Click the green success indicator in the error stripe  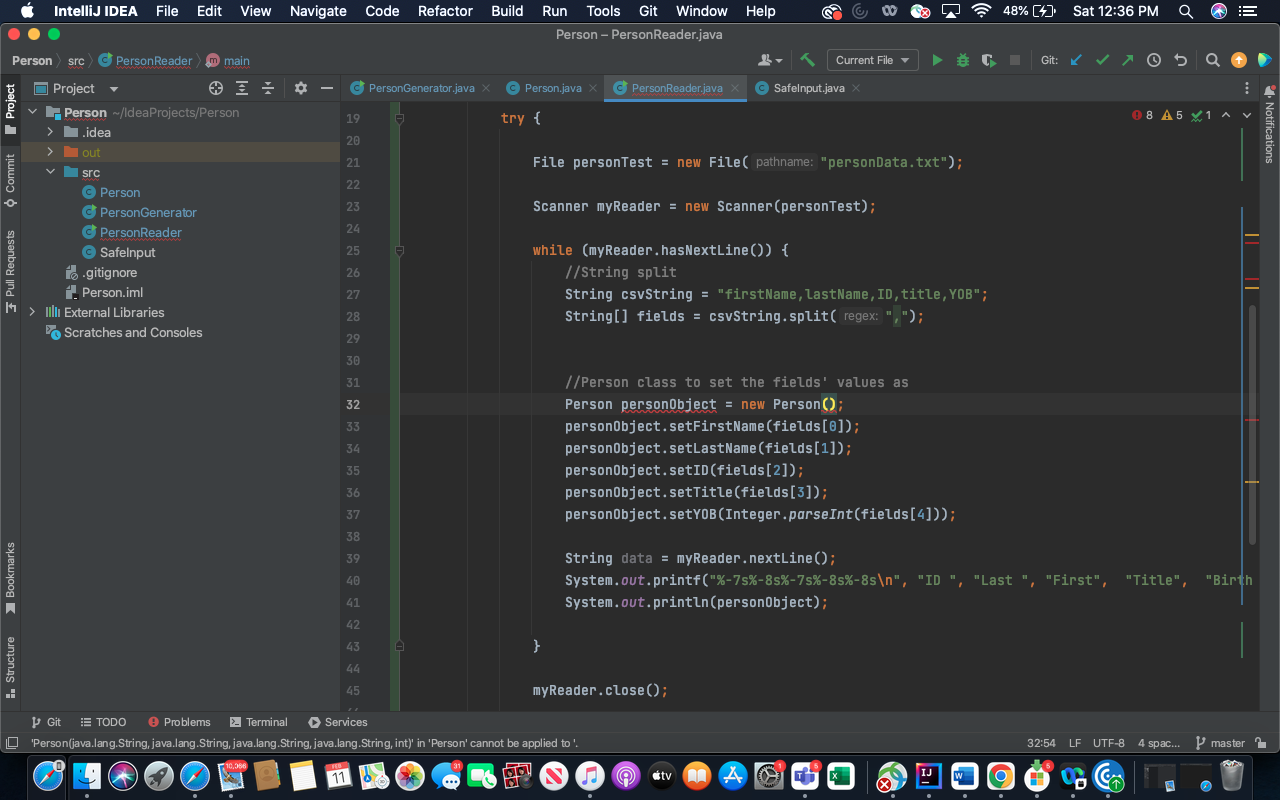tap(1196, 115)
